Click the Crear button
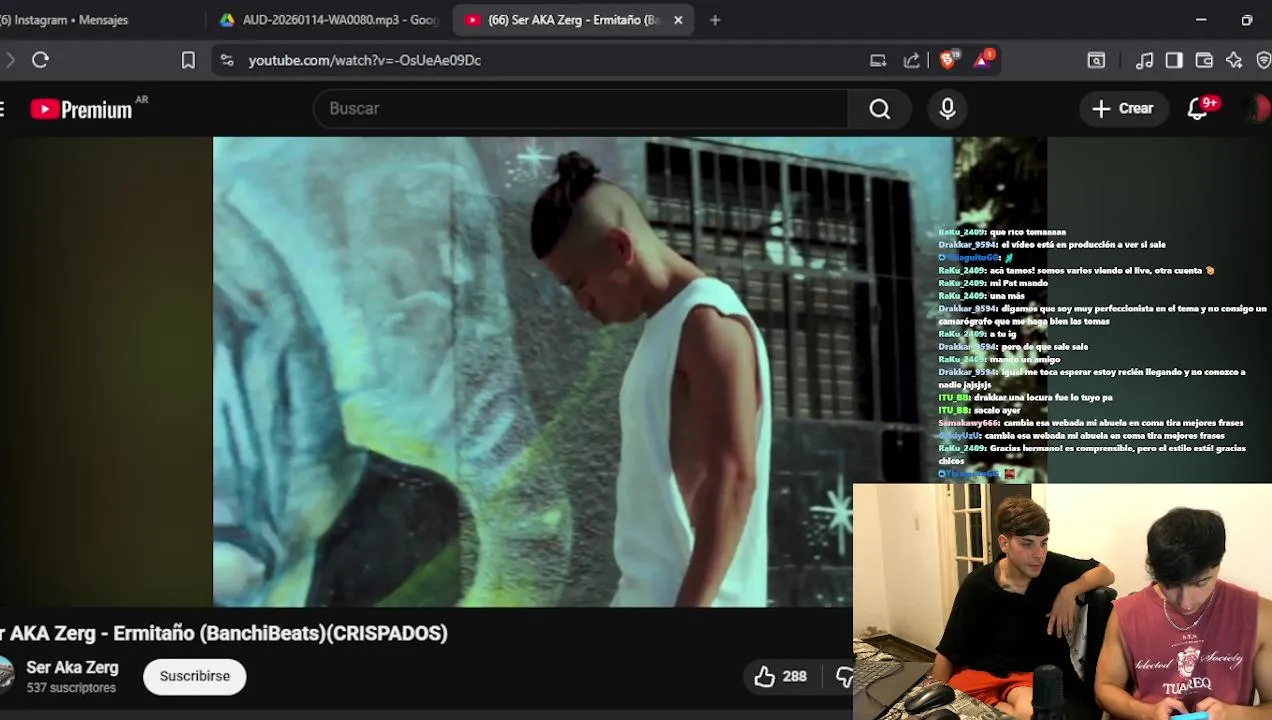 1123,108
